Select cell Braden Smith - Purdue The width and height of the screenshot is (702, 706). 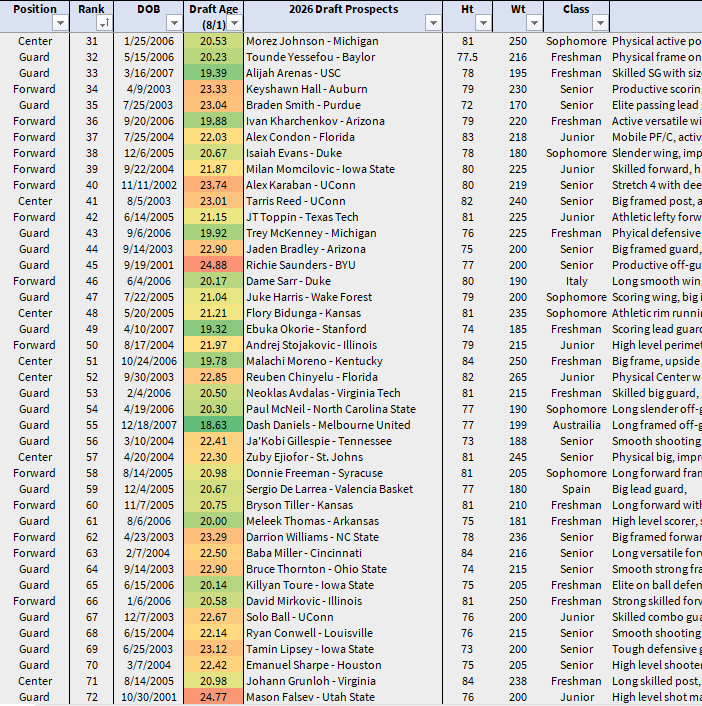pyautogui.click(x=343, y=105)
